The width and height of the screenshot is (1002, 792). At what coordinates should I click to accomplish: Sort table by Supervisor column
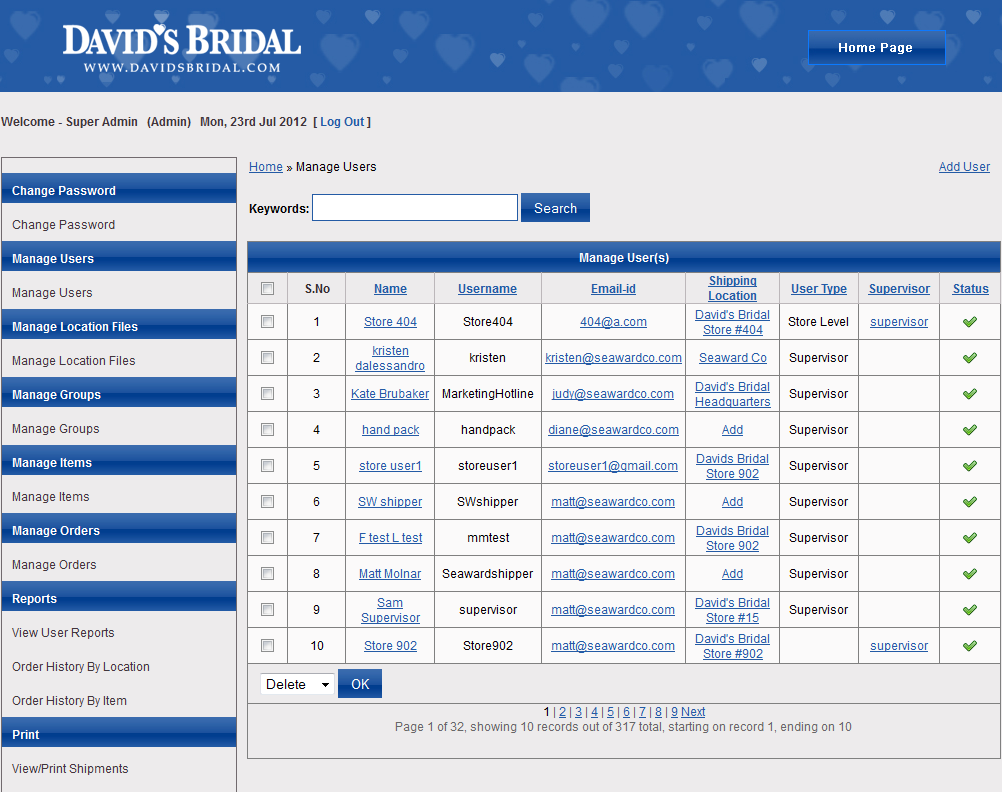[899, 288]
